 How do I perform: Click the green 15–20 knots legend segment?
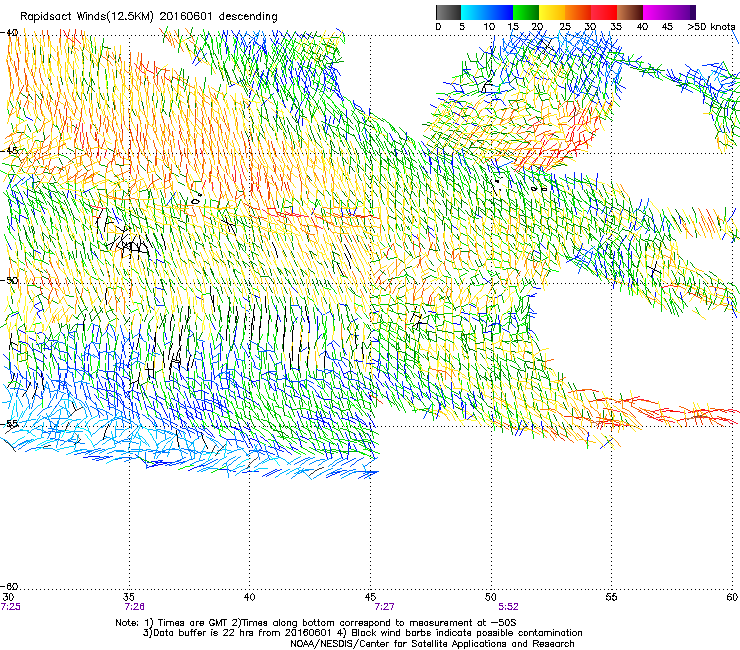point(526,12)
